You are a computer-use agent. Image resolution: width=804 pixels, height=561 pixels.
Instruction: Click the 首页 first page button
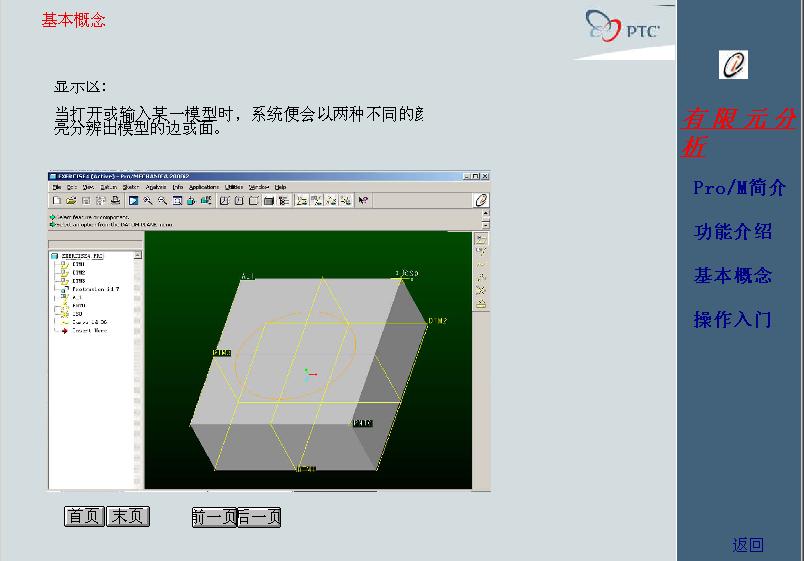(x=84, y=516)
